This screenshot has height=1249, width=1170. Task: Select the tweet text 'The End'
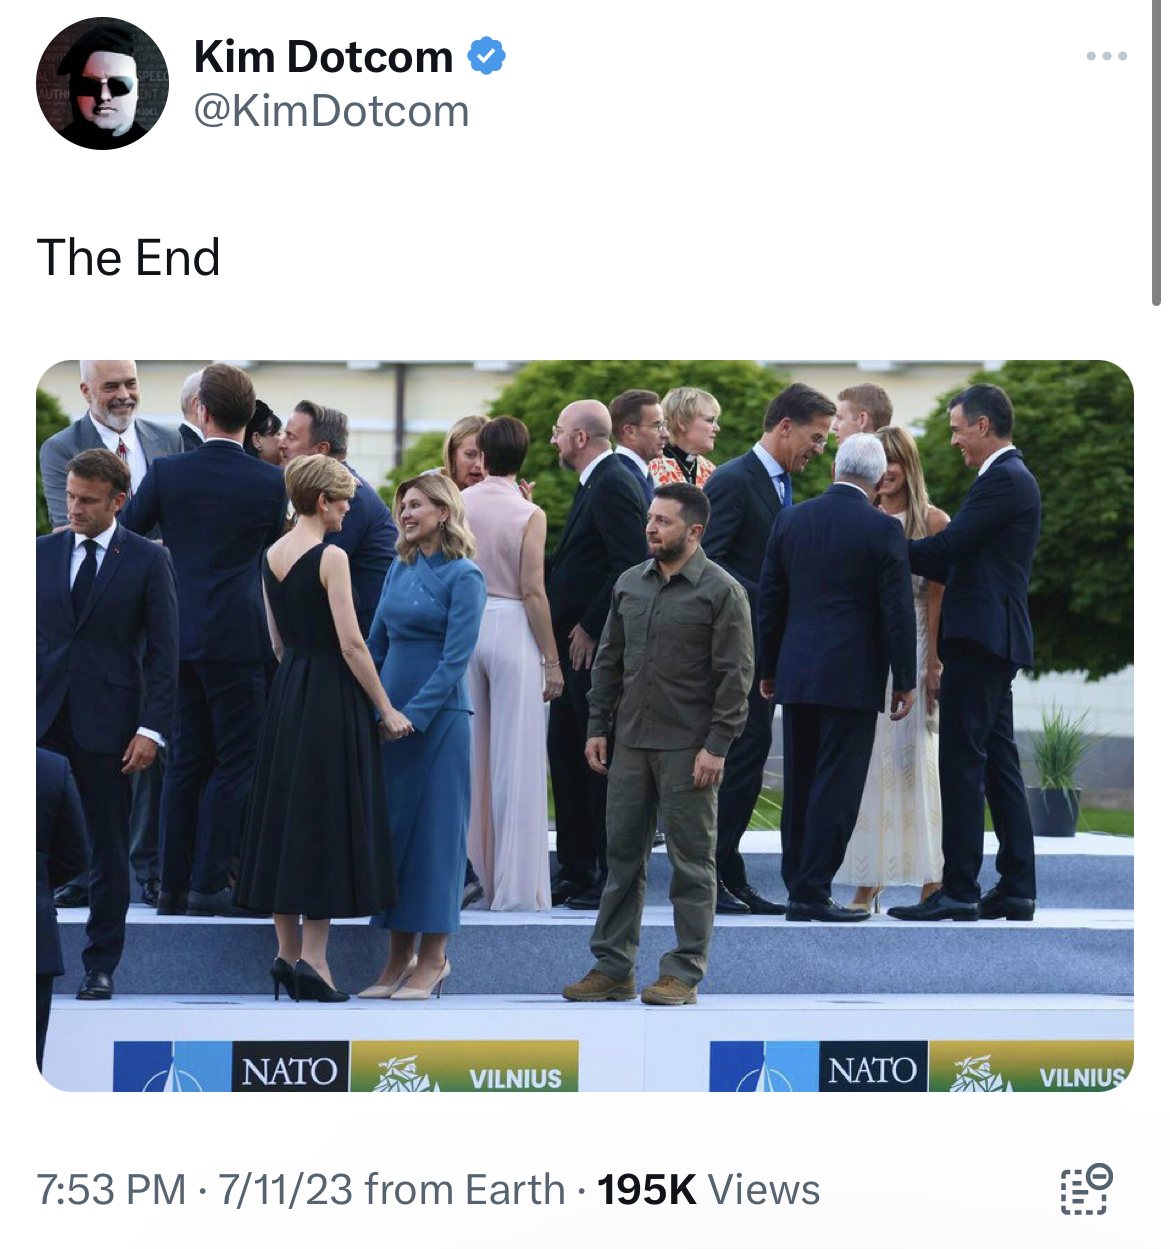click(x=128, y=257)
